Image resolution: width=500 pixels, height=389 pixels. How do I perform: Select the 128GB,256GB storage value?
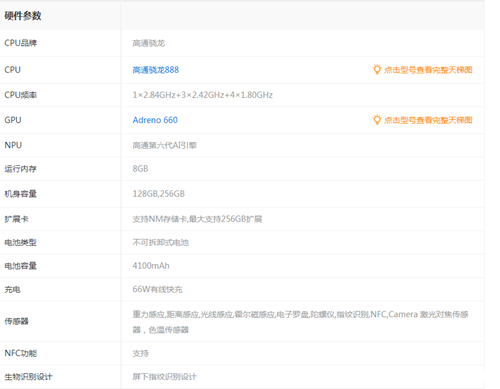(x=159, y=194)
